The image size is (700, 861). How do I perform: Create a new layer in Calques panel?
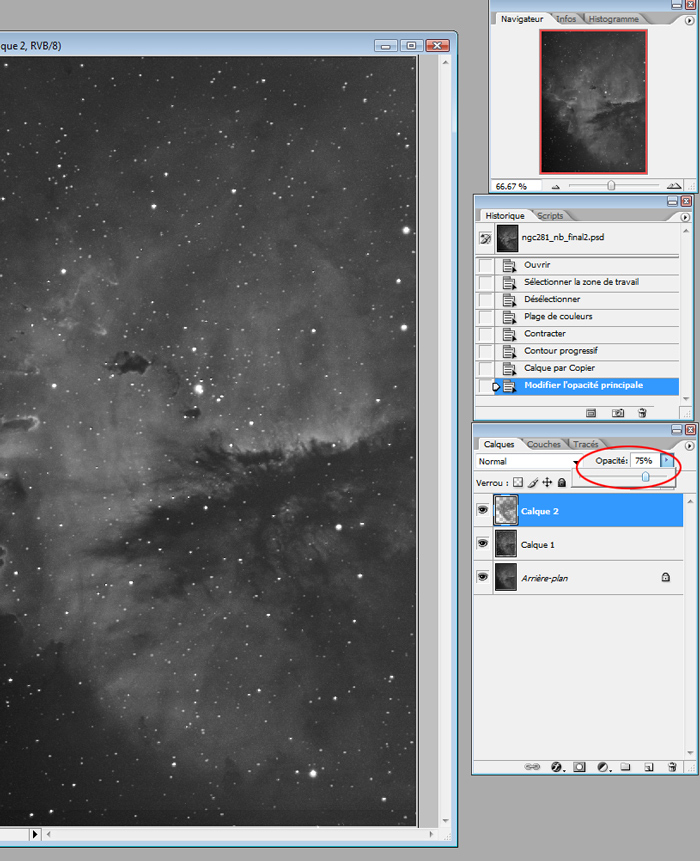(649, 767)
